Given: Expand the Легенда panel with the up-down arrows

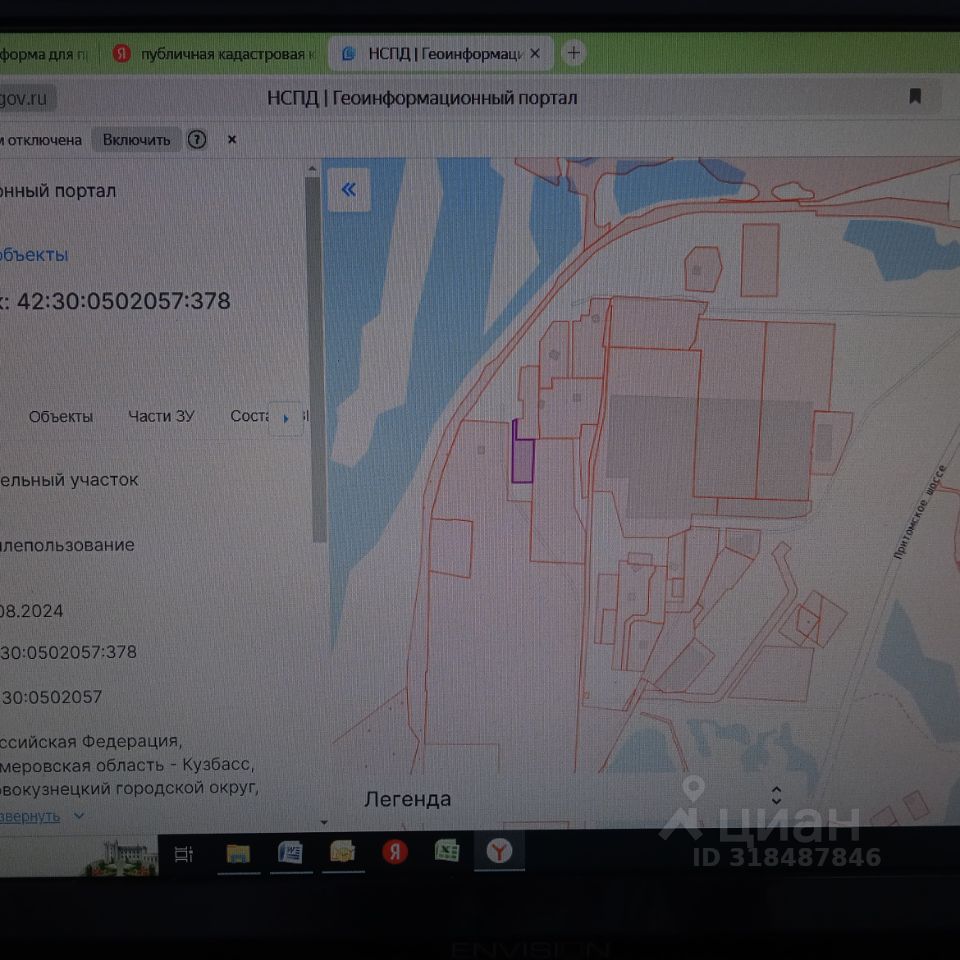Looking at the screenshot, I should pos(776,795).
